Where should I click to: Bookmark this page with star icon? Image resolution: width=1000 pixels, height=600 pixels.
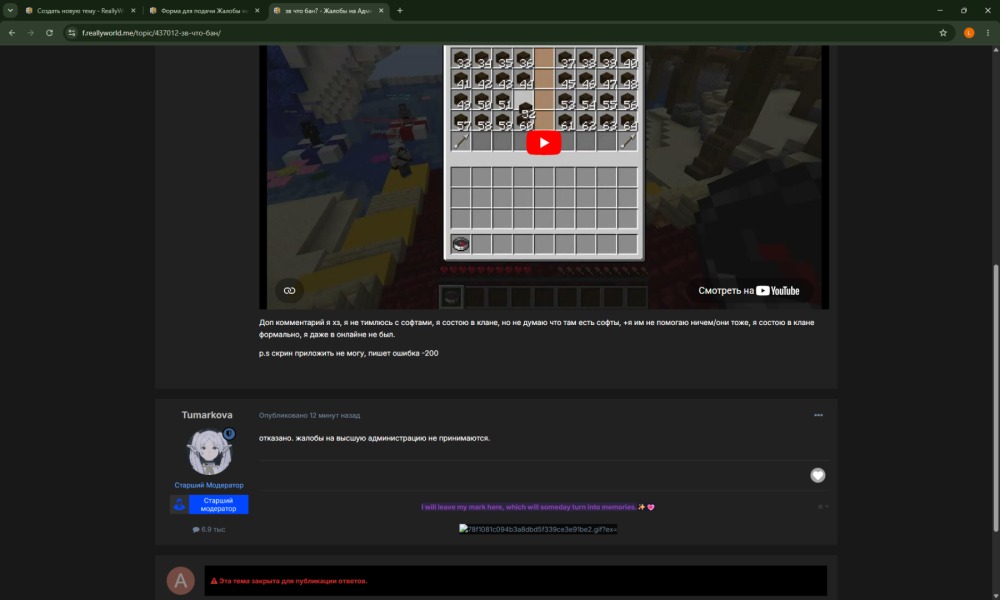click(x=943, y=33)
